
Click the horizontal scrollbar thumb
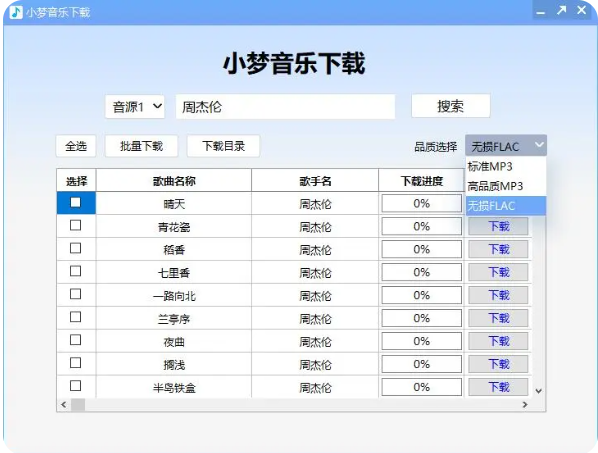pyautogui.click(x=78, y=405)
